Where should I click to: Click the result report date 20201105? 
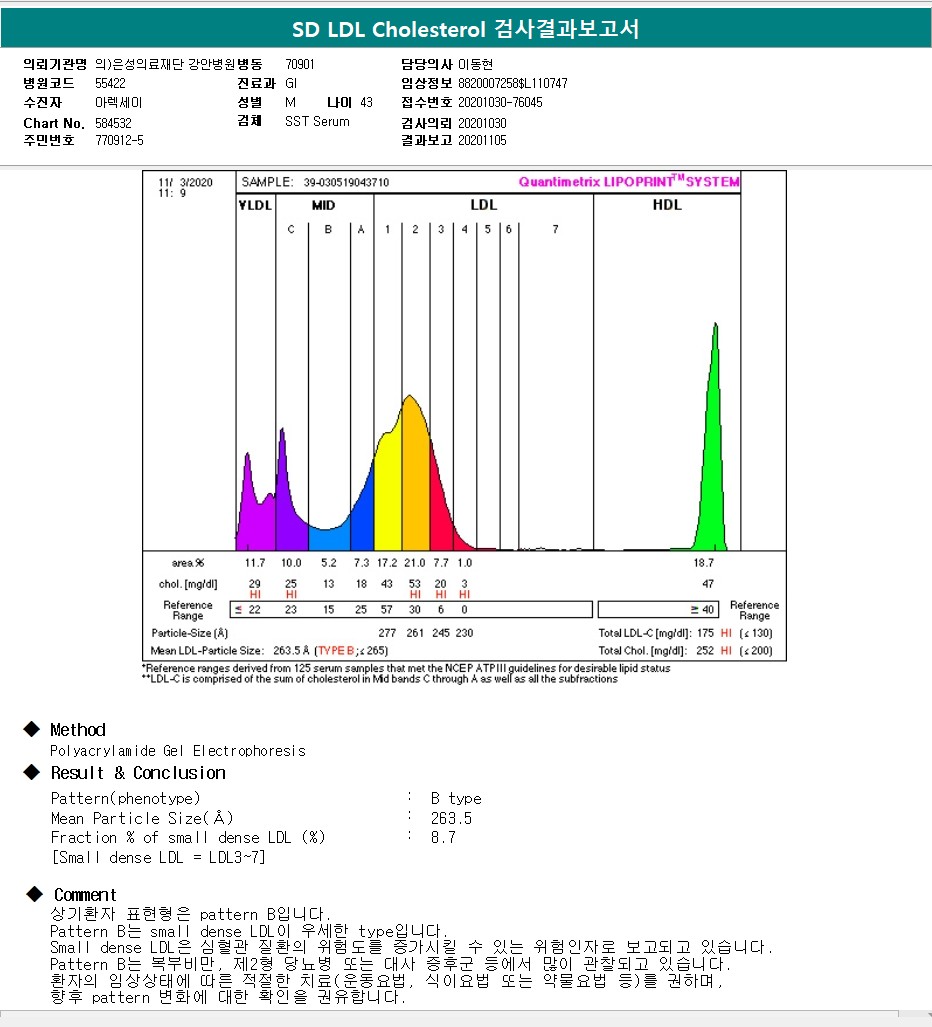click(x=482, y=140)
